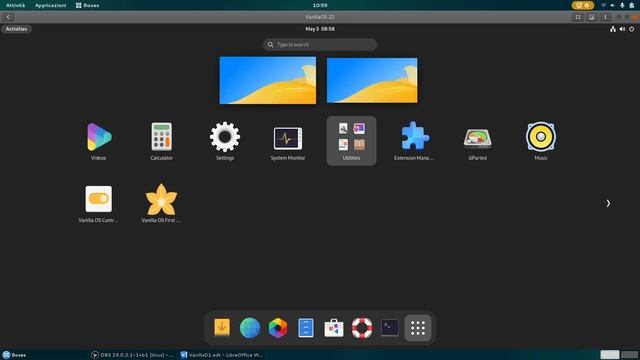The height and width of the screenshot is (360, 640).
Task: Click the host Wi-Fi icon
Action: (603, 5)
